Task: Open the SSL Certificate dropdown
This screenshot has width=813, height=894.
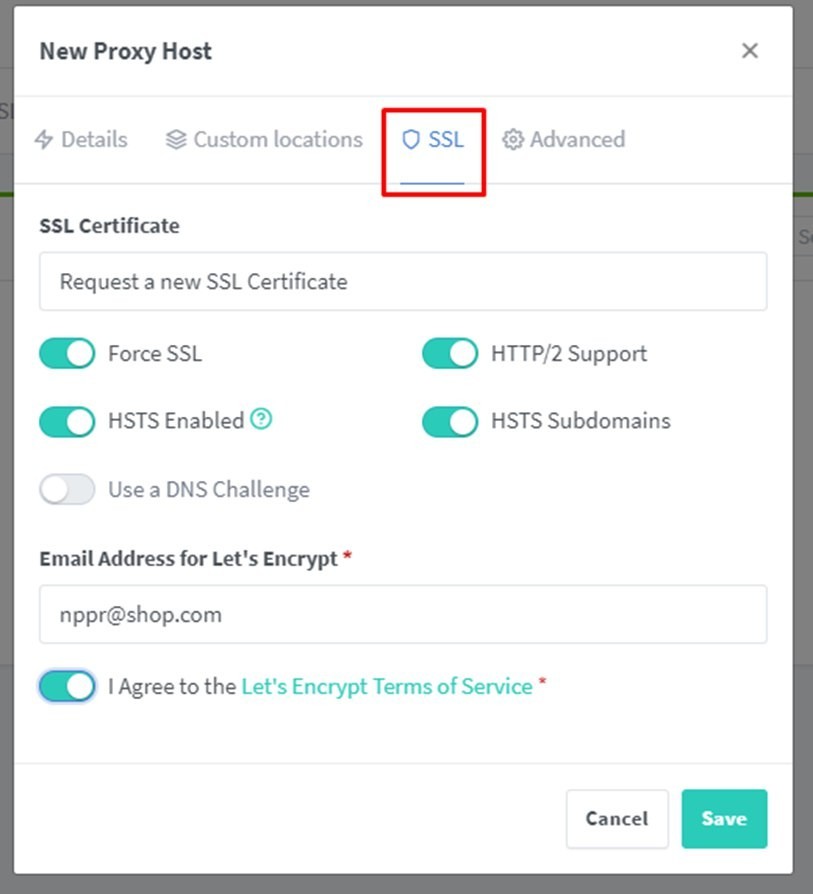Action: [x=403, y=282]
